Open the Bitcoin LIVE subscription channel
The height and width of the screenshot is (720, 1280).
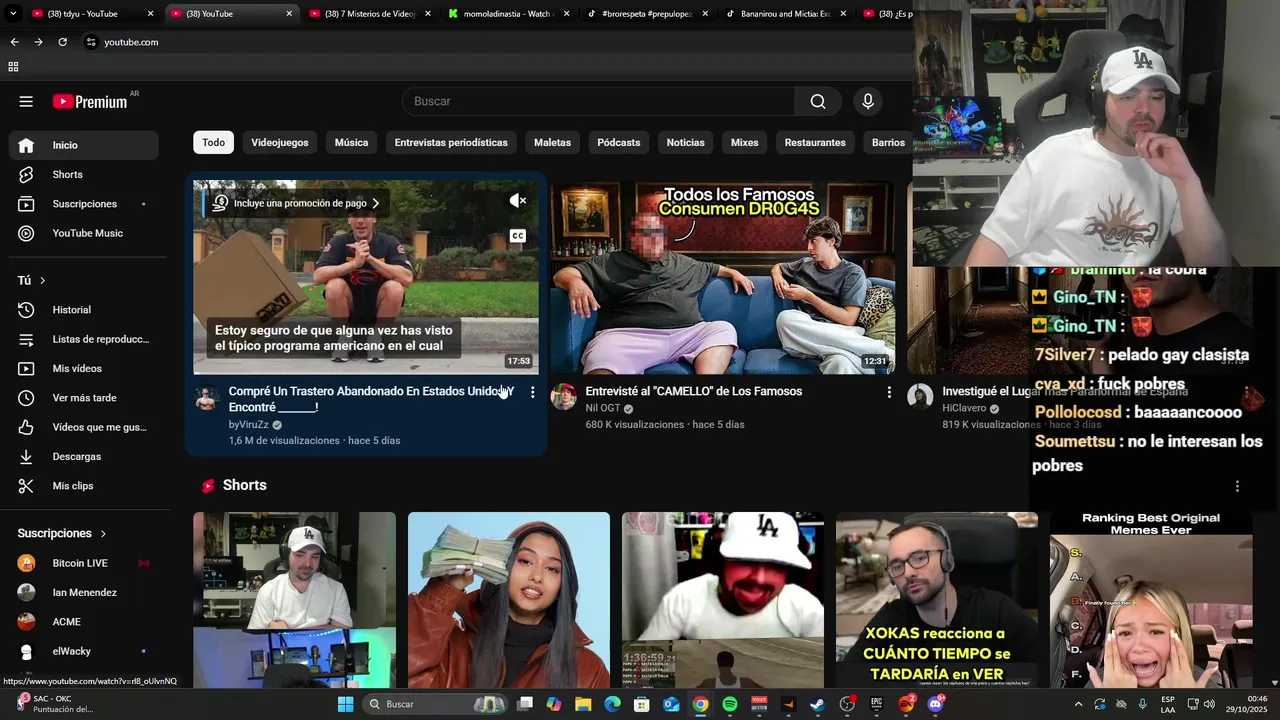(x=84, y=563)
